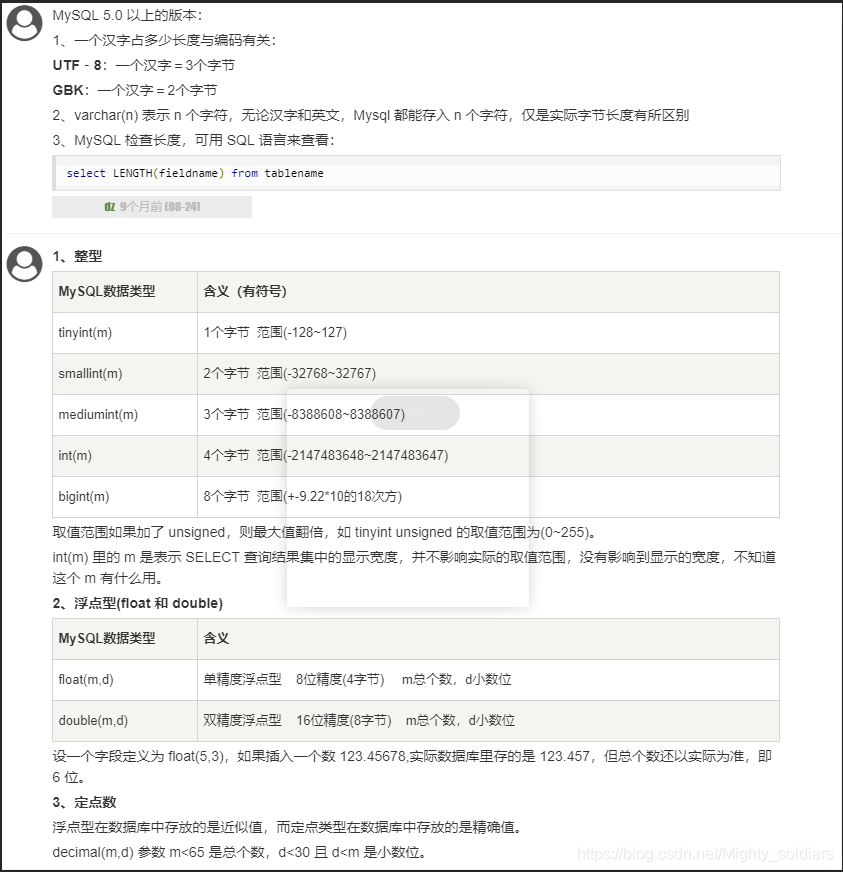Click the '单精度浮点型' description cell
Image resolution: width=843 pixels, height=872 pixels.
coord(488,680)
